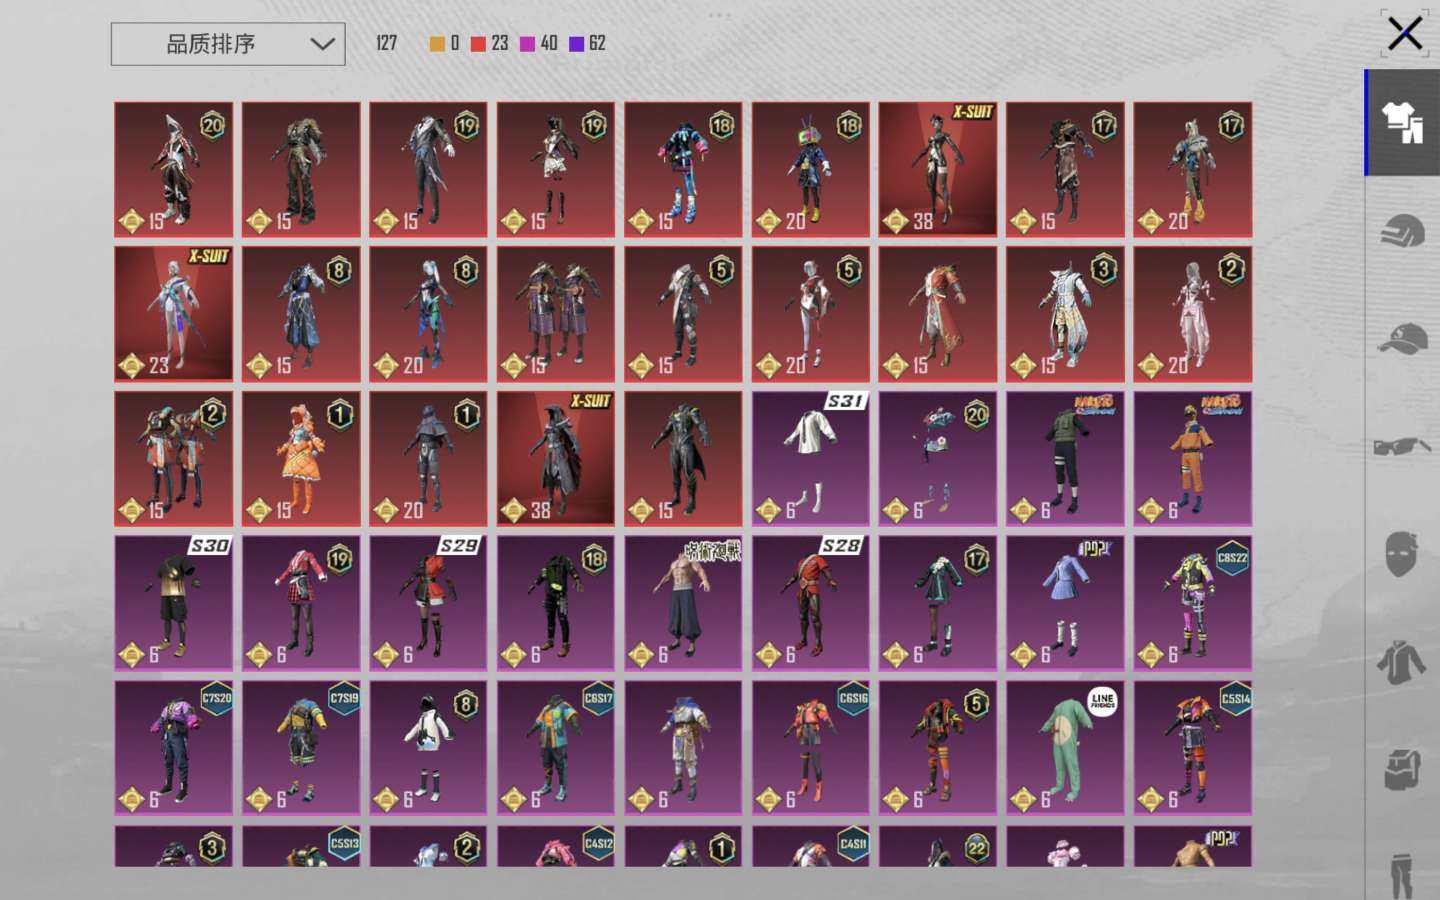1440x900 pixels.
Task: Select the LINE FRIENDS green dinosaur costume
Action: click(1066, 748)
